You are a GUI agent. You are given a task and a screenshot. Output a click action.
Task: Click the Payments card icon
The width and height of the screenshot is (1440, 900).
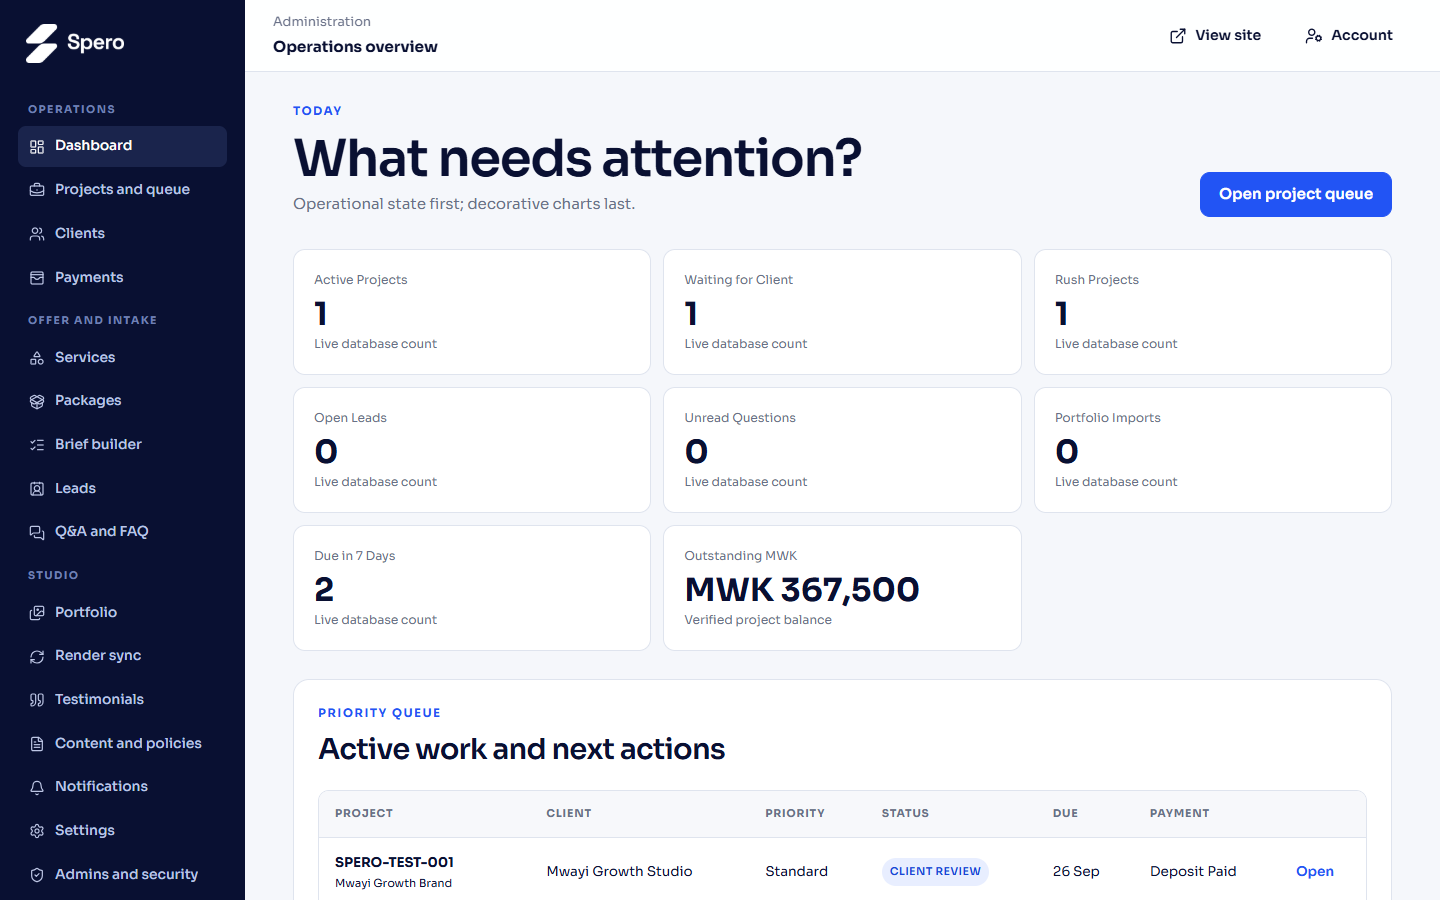point(37,278)
